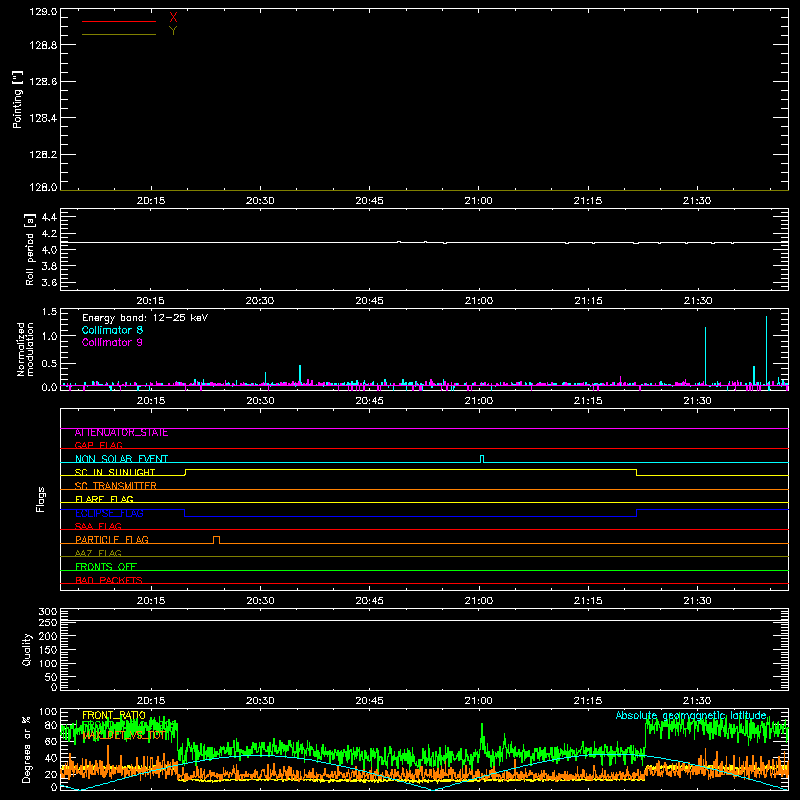Click the red X legend label

pyautogui.click(x=173, y=18)
